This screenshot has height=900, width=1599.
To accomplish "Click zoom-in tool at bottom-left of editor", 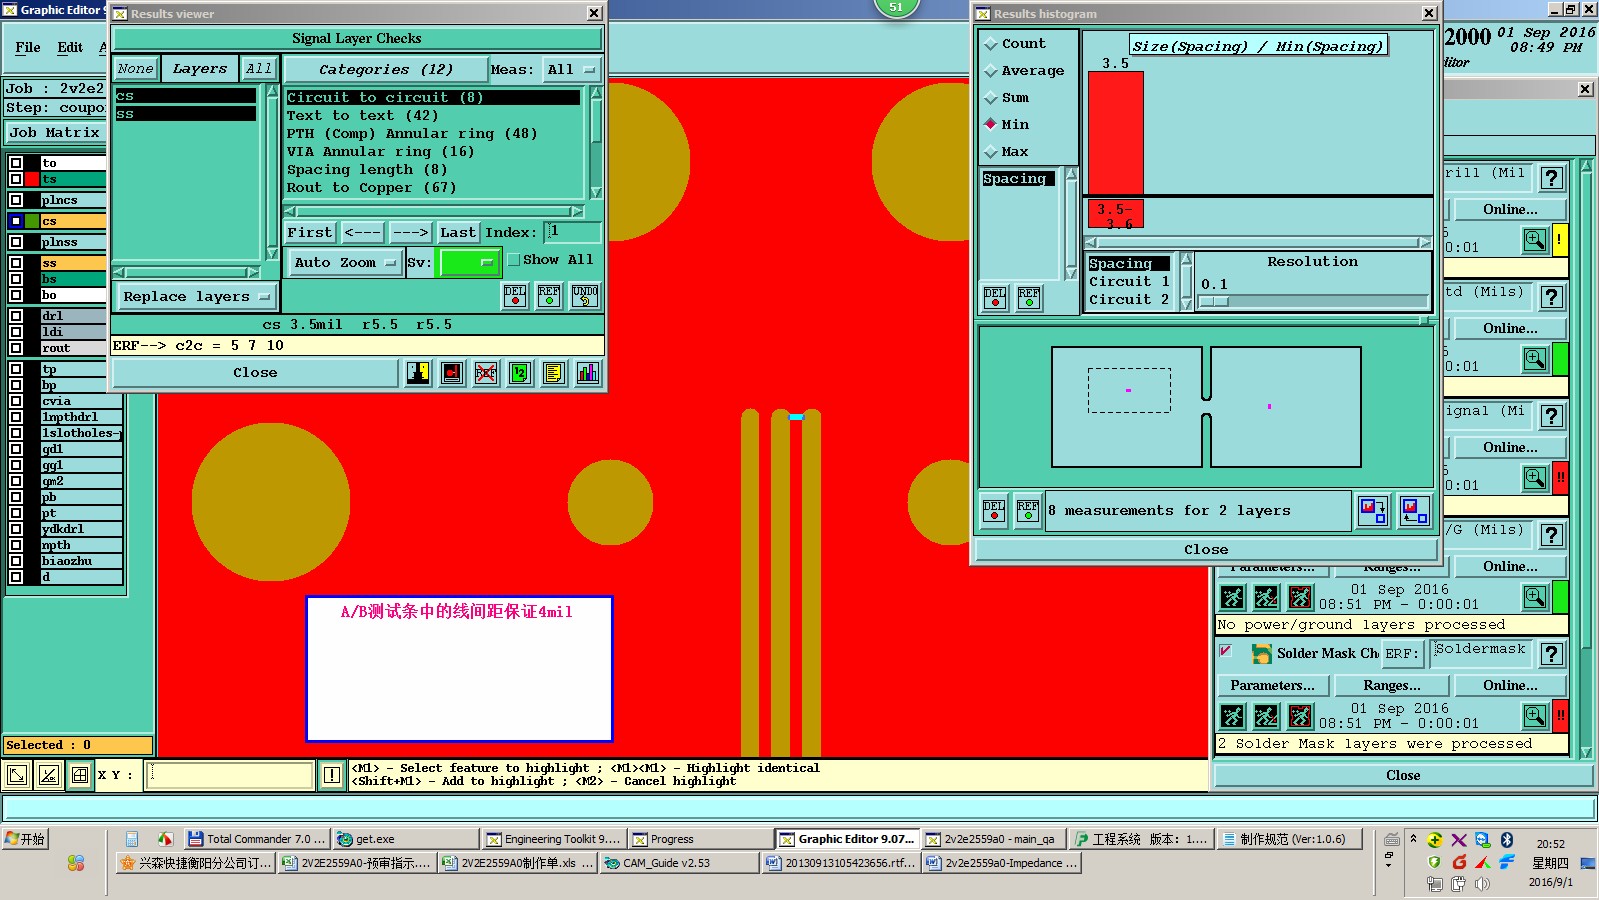I will [17, 775].
